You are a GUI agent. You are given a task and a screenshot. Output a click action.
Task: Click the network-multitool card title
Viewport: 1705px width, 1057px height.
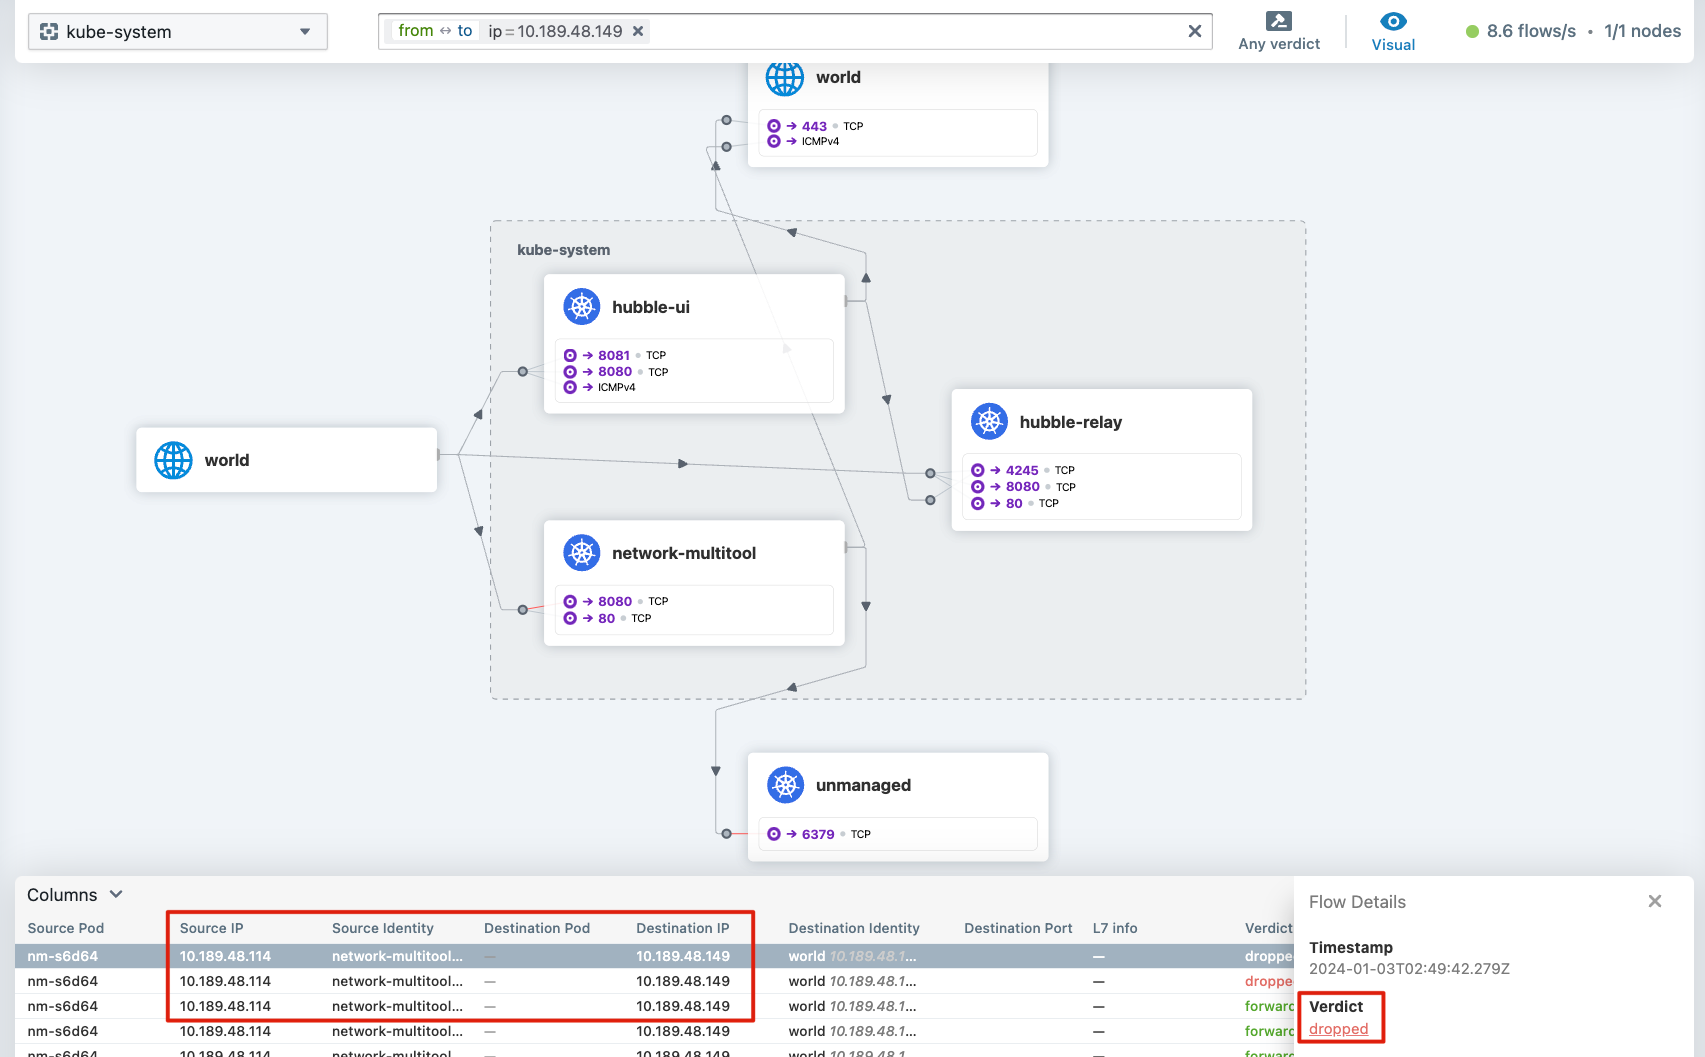[684, 553]
